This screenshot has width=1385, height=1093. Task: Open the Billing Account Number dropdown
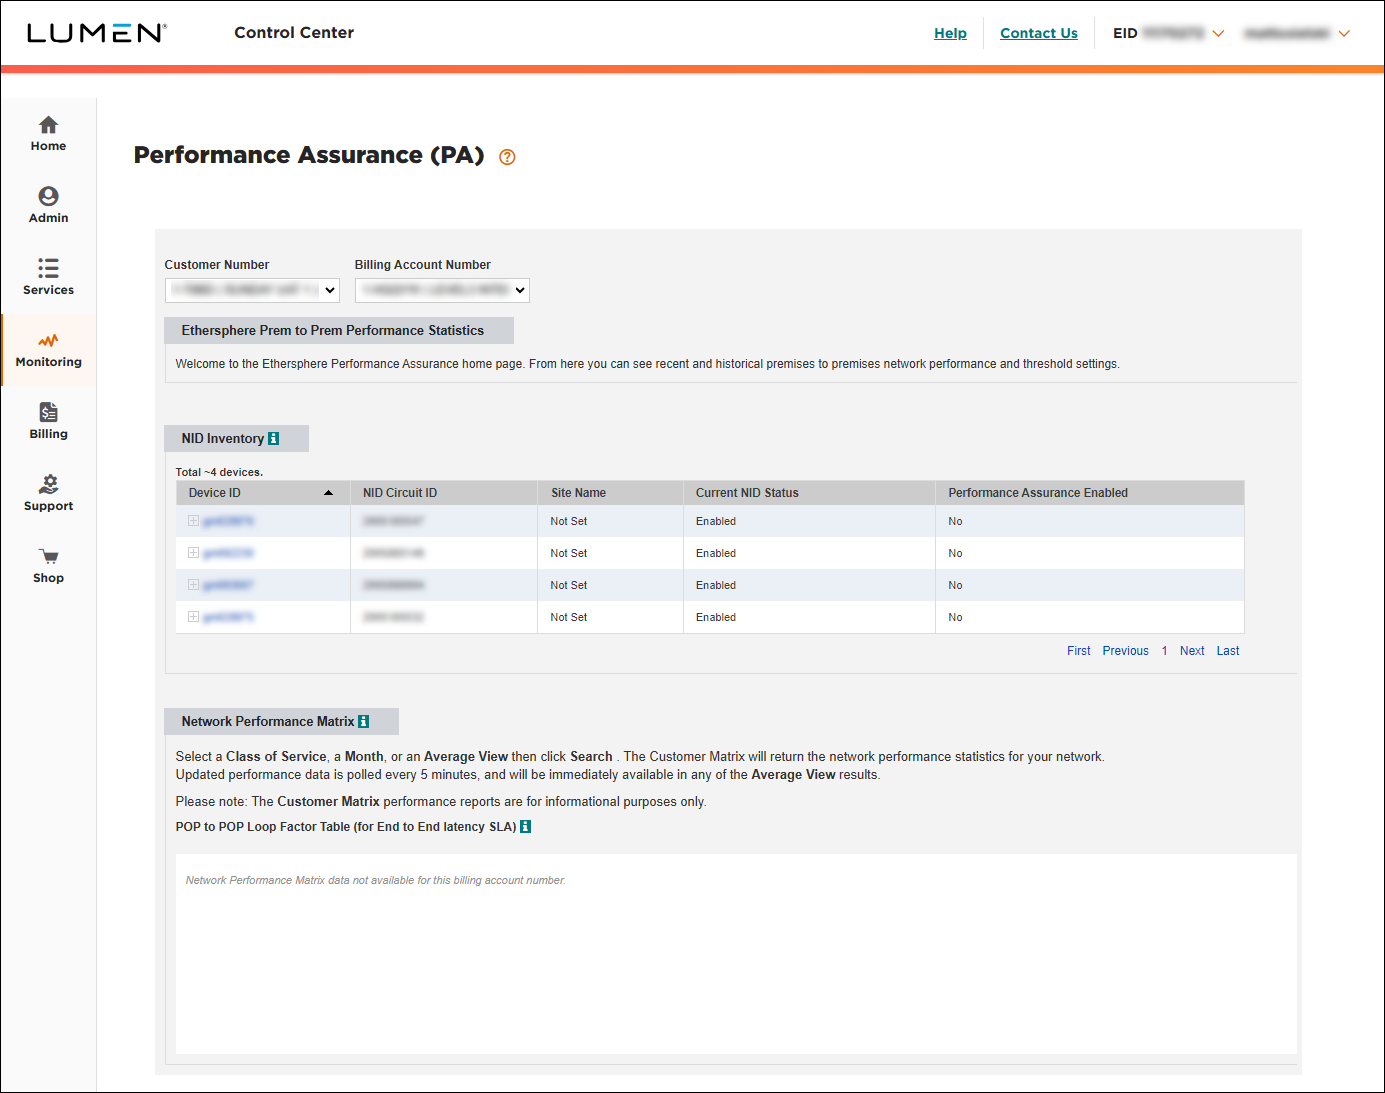[x=442, y=290]
